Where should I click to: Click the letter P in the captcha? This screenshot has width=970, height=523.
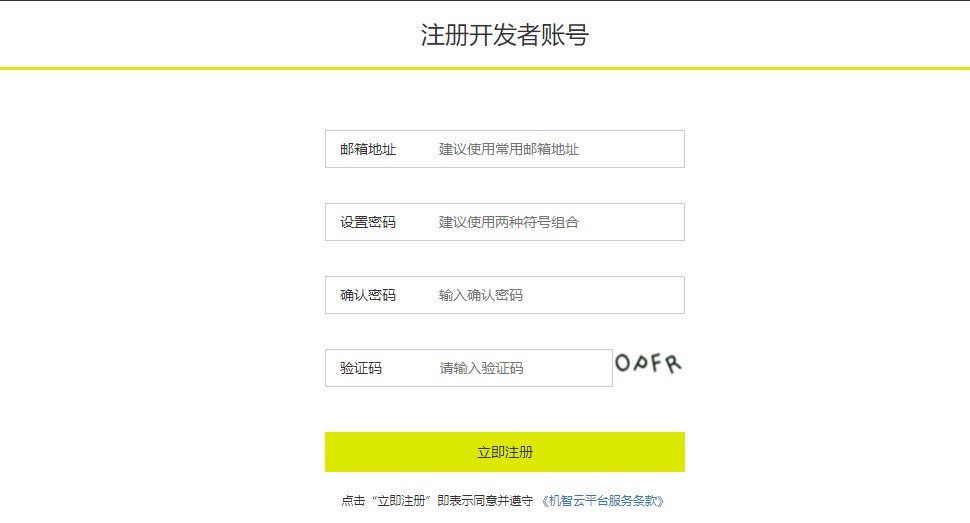pos(640,364)
